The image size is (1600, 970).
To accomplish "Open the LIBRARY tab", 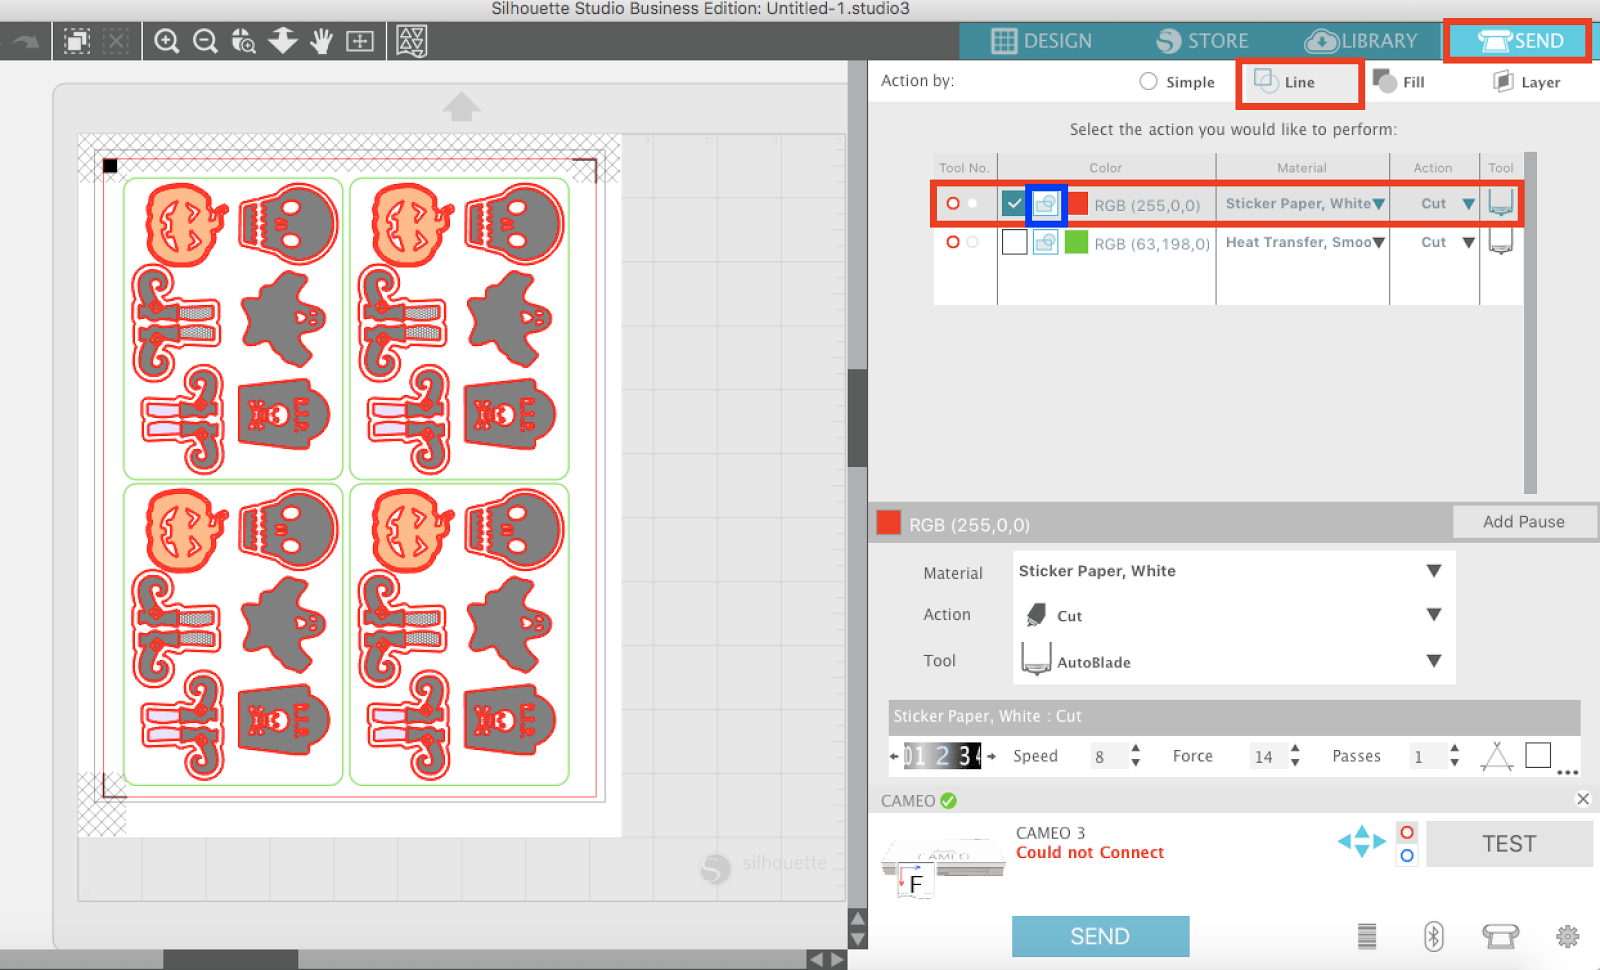I will pyautogui.click(x=1361, y=41).
